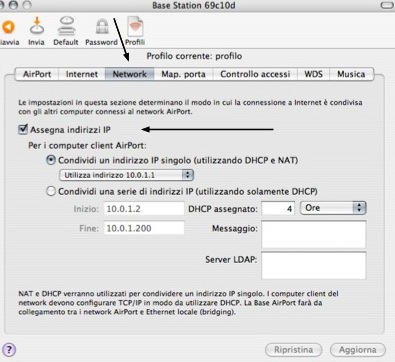The height and width of the screenshot is (362, 395).
Task: Select the Network tab
Action: [x=130, y=74]
